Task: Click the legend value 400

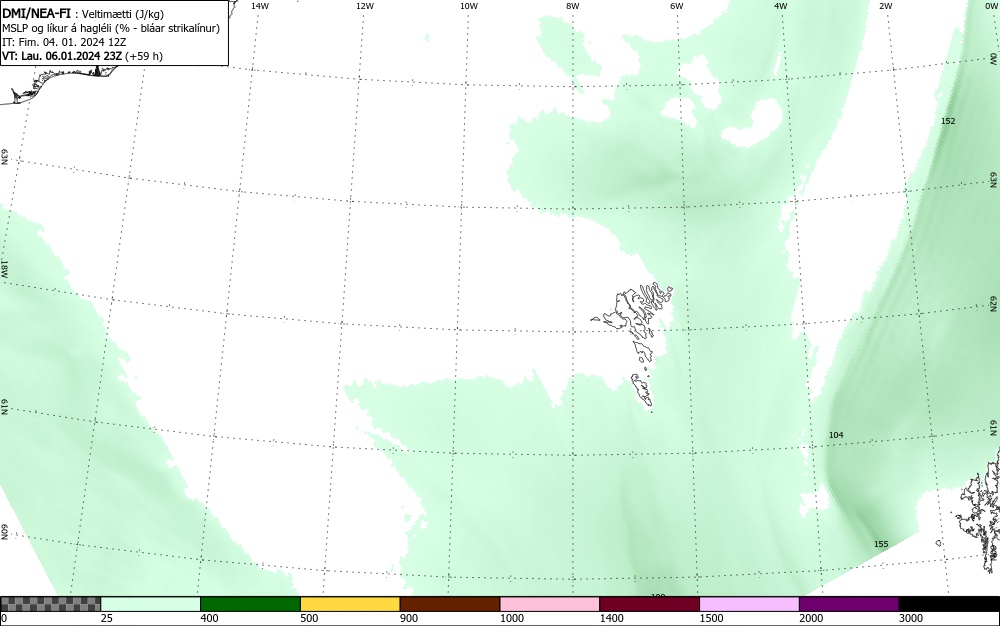Action: (x=209, y=618)
